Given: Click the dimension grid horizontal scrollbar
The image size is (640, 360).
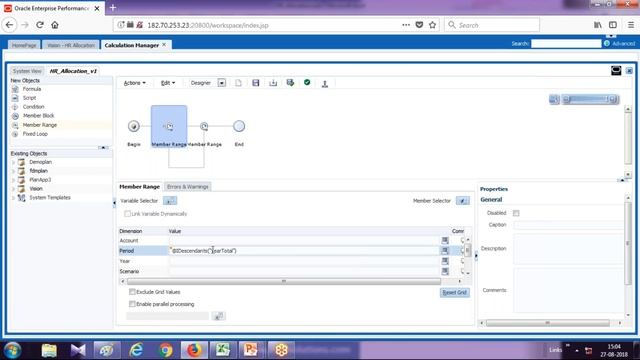Looking at the screenshot, I should coord(284,281).
